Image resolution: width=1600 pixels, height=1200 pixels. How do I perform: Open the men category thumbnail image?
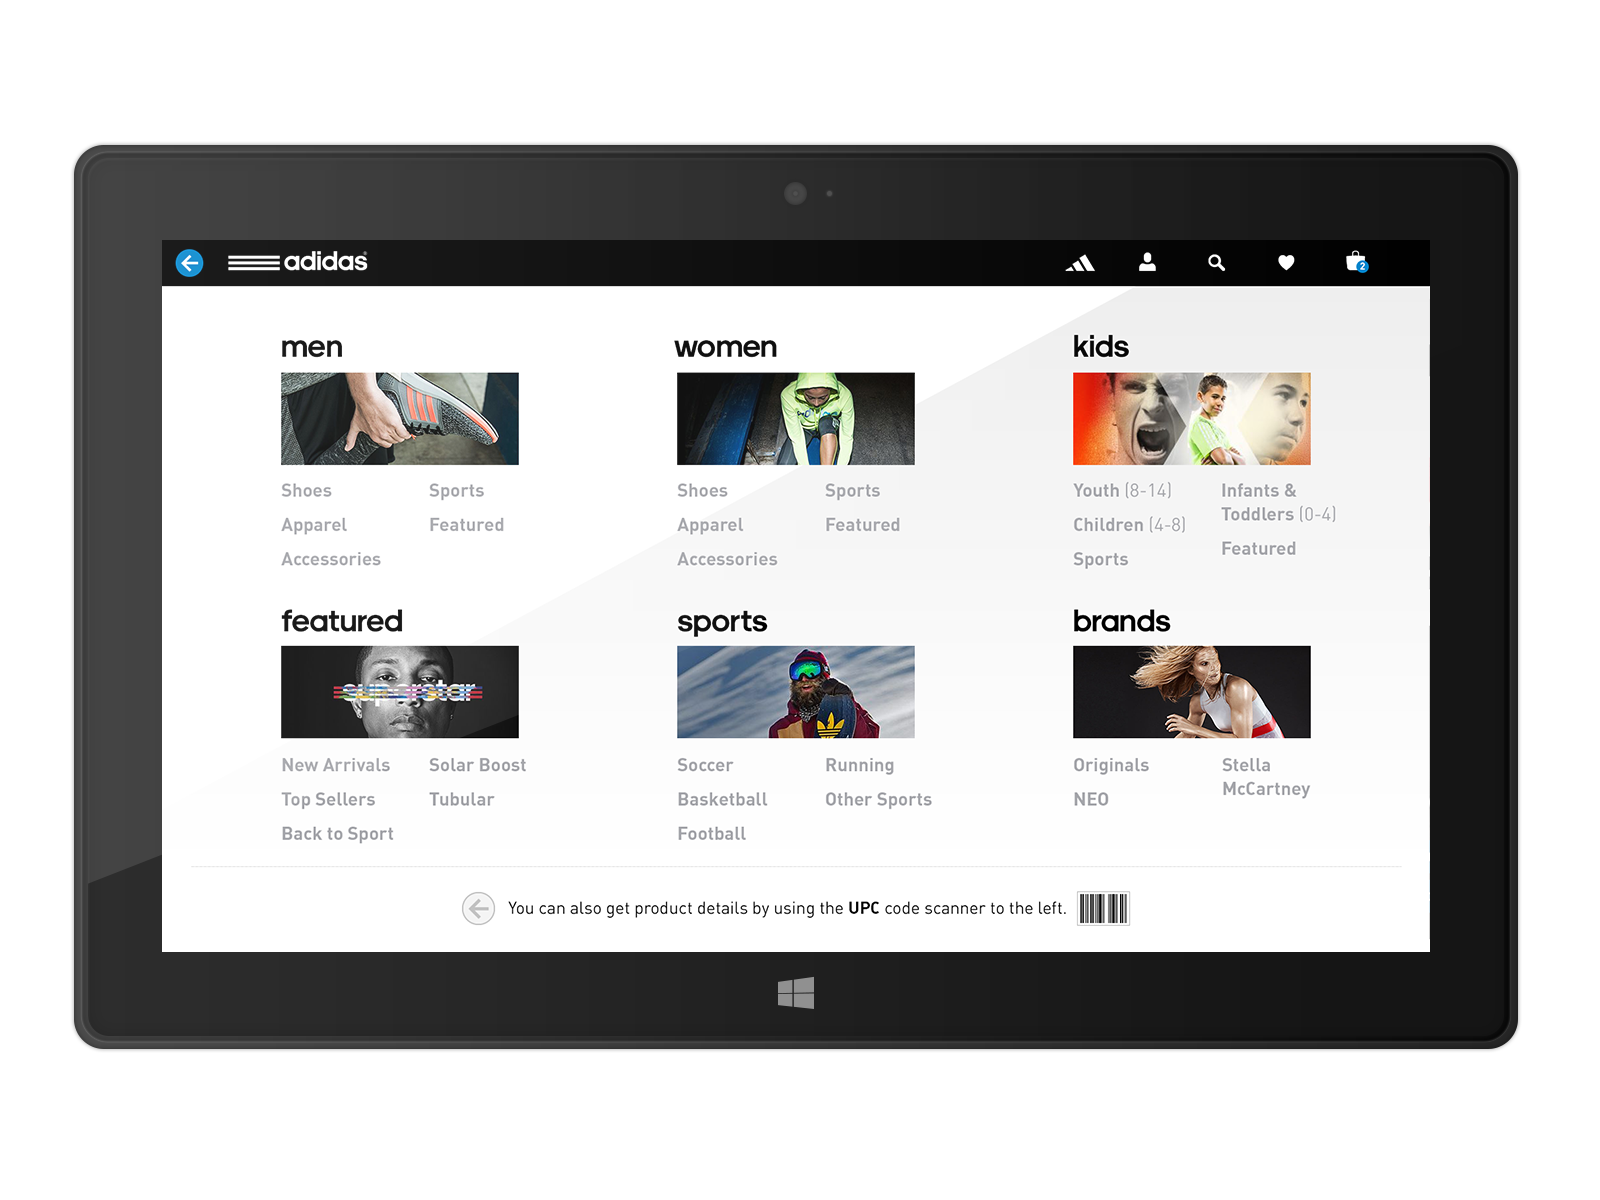click(400, 419)
